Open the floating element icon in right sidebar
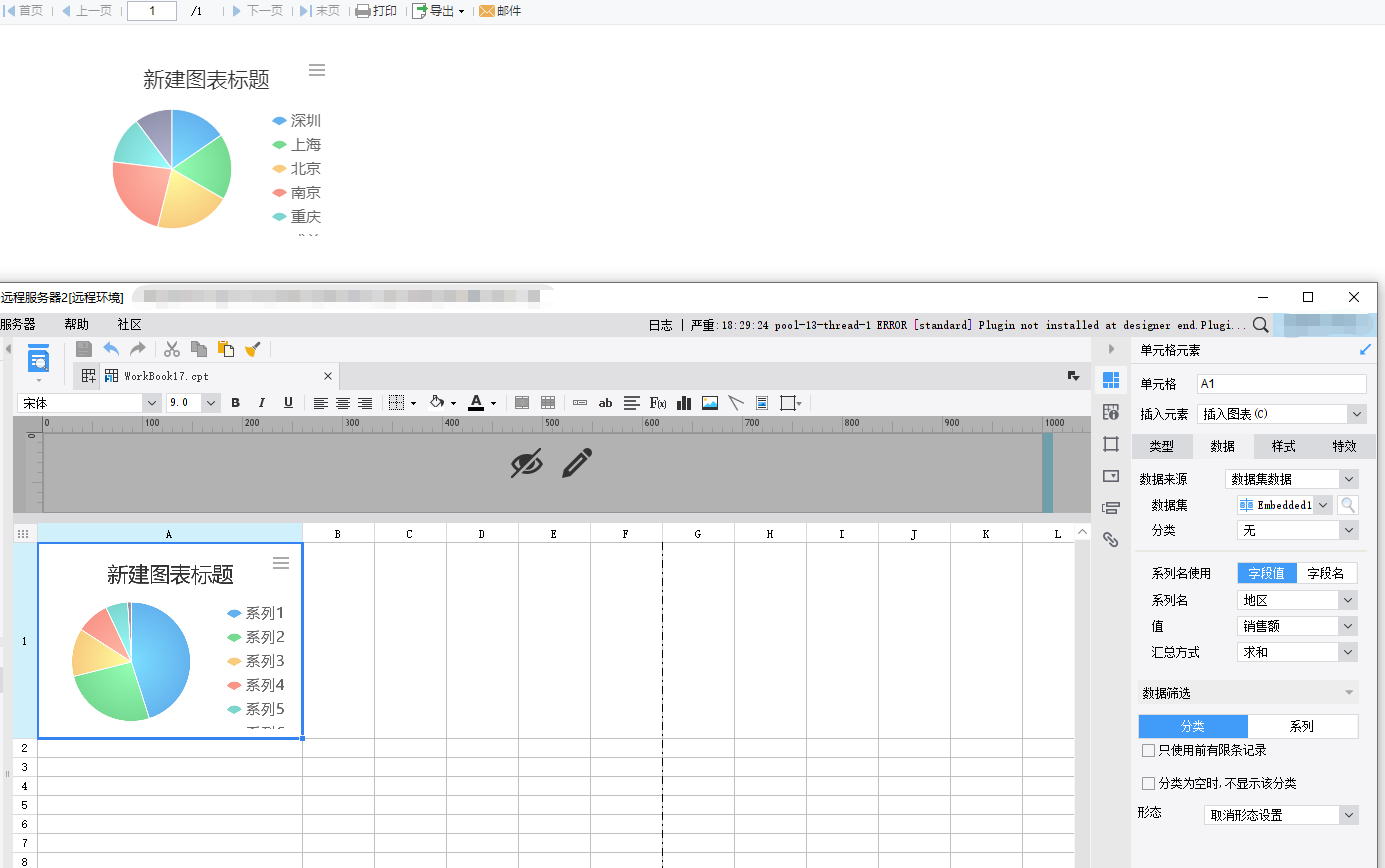The image size is (1385, 868). click(1111, 444)
